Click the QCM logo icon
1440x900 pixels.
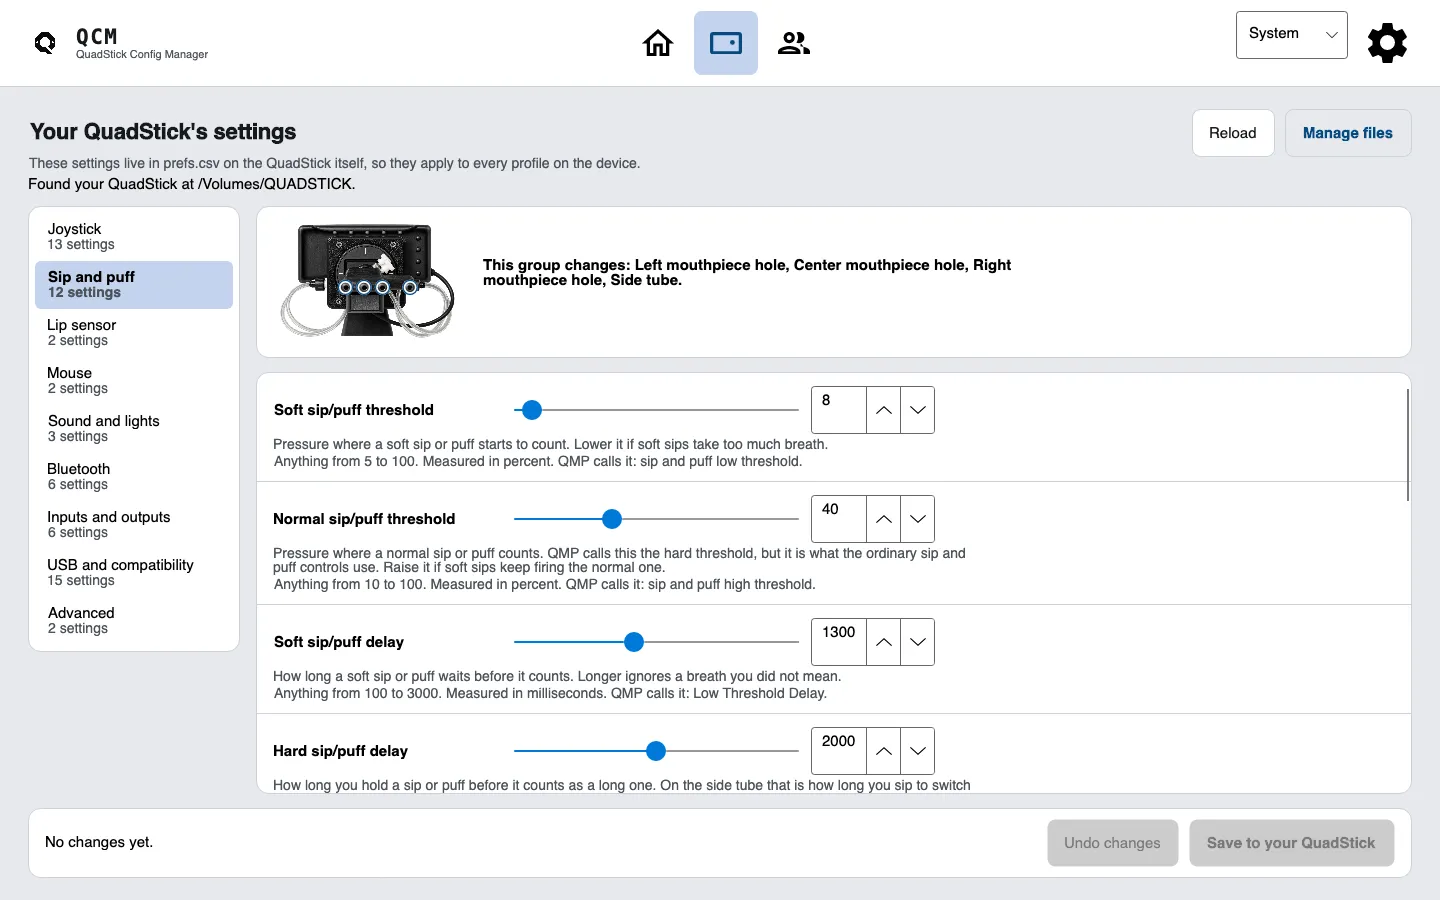point(45,43)
